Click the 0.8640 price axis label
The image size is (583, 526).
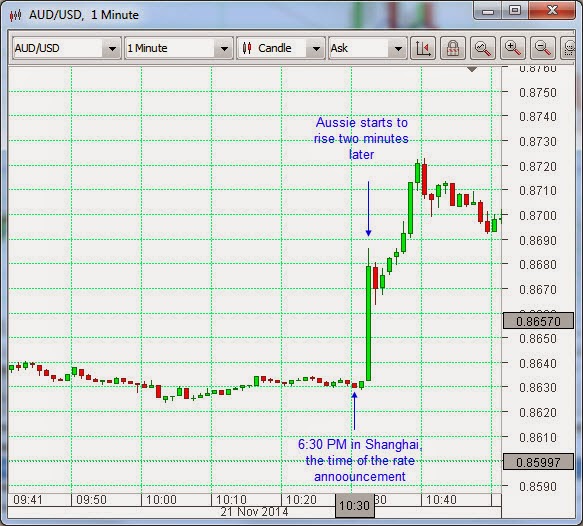(x=538, y=364)
